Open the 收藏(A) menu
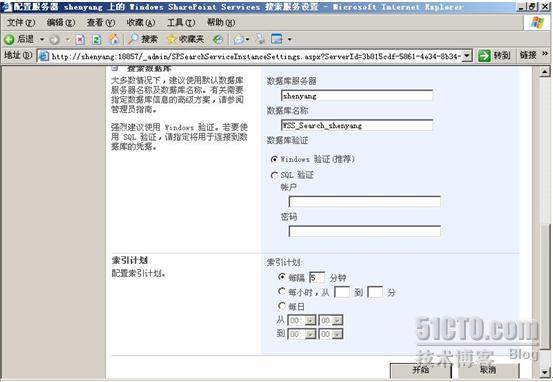The width and height of the screenshot is (553, 382). (x=141, y=23)
